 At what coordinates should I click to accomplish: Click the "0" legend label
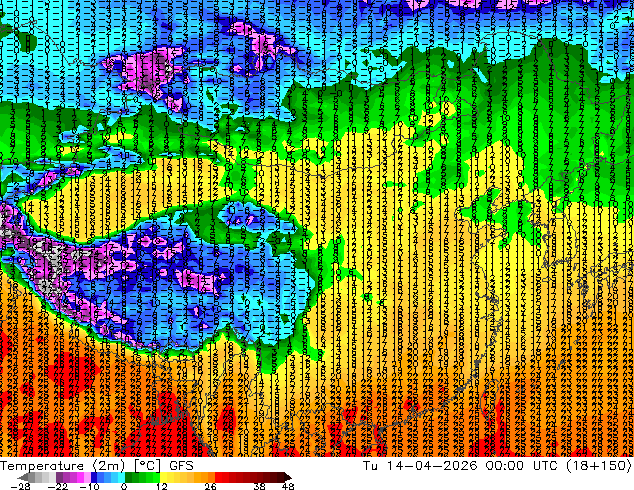124,486
